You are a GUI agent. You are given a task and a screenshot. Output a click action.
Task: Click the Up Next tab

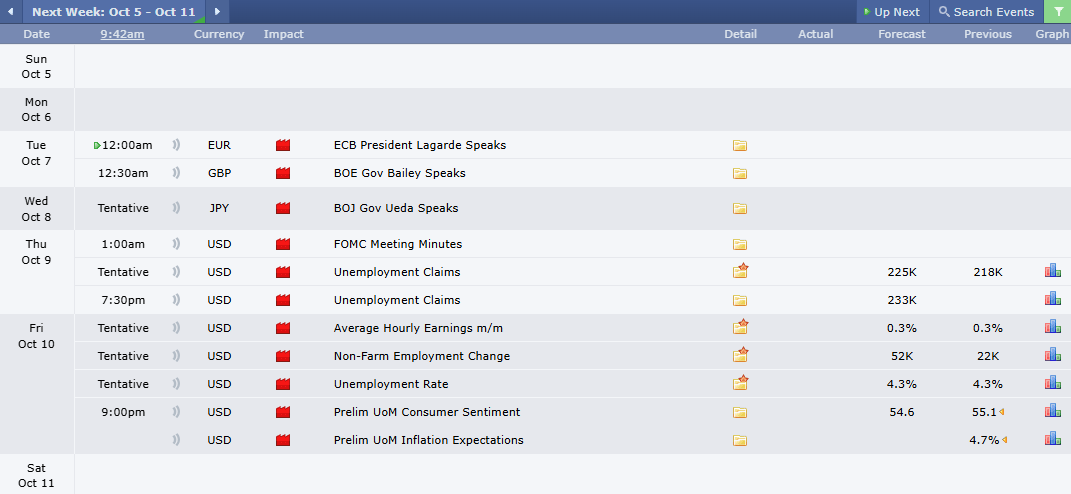tap(890, 12)
